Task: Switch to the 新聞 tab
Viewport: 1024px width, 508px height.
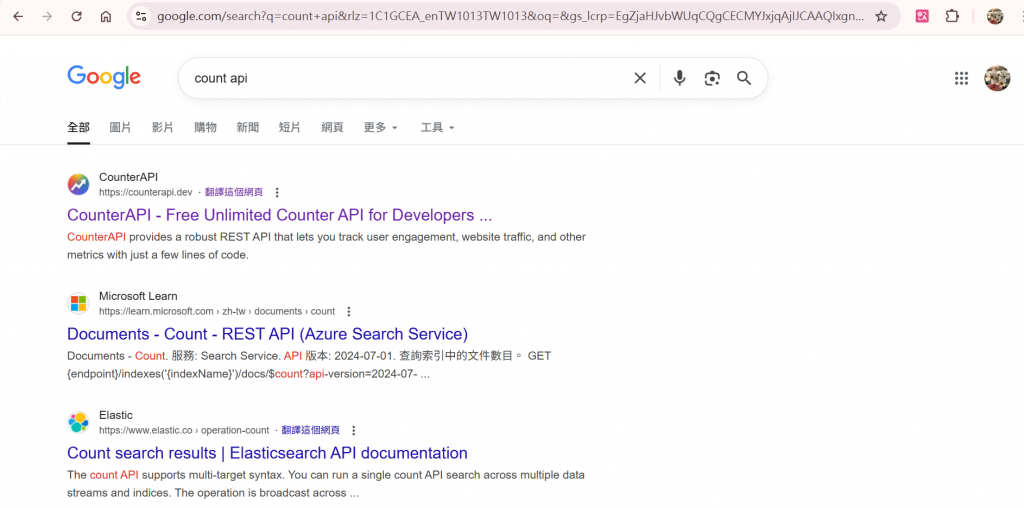Action: tap(248, 128)
